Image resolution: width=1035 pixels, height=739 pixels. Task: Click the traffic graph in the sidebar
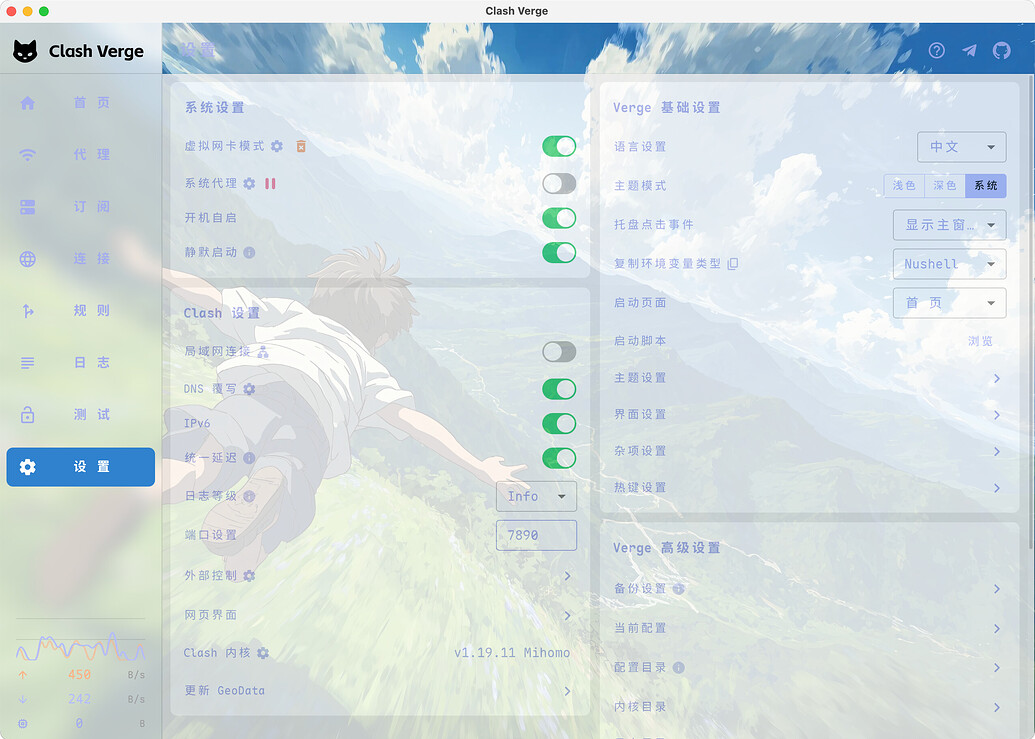point(81,646)
